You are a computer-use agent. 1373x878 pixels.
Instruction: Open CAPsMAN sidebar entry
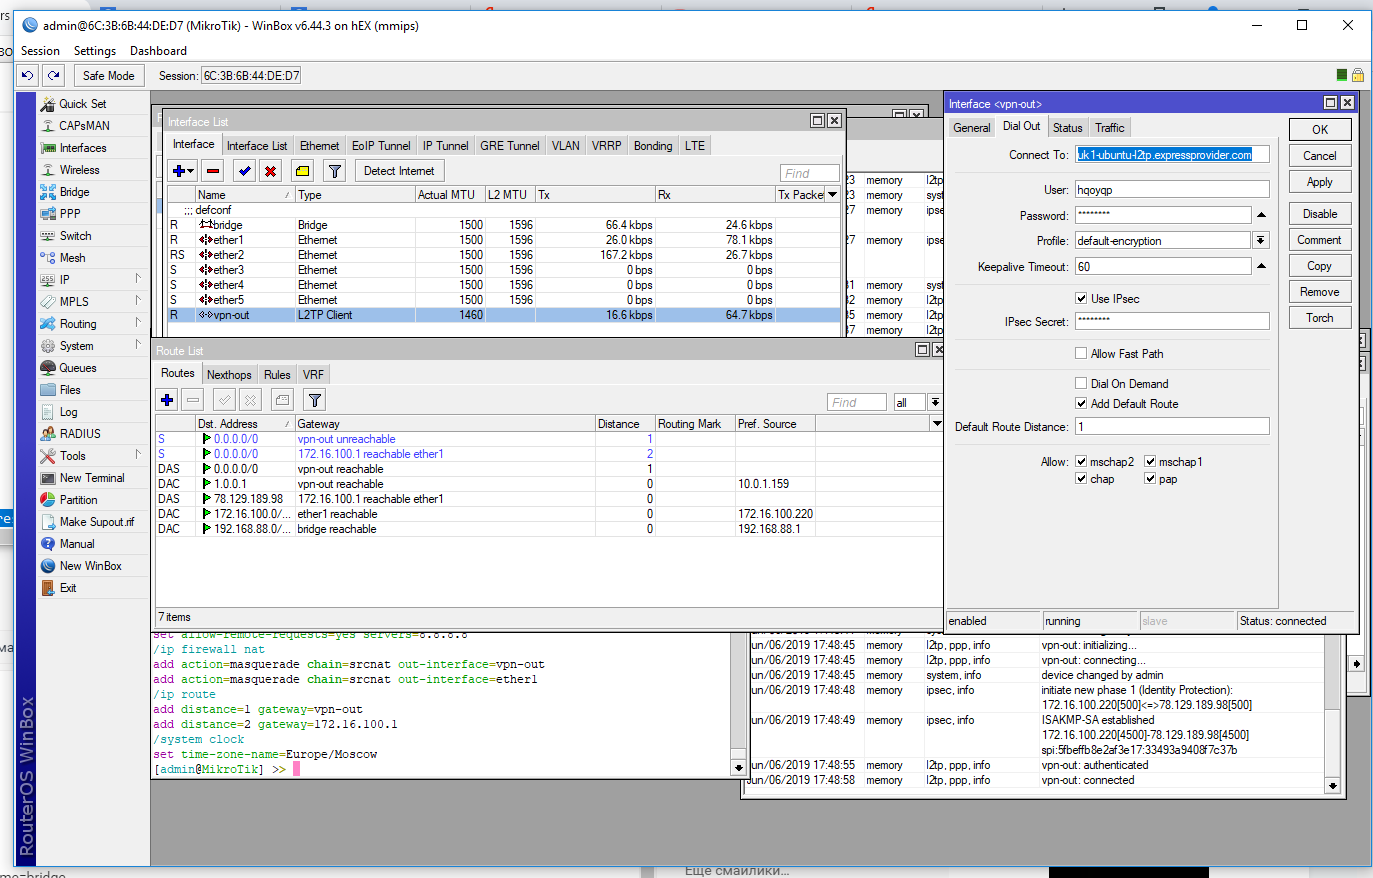[x=84, y=126]
